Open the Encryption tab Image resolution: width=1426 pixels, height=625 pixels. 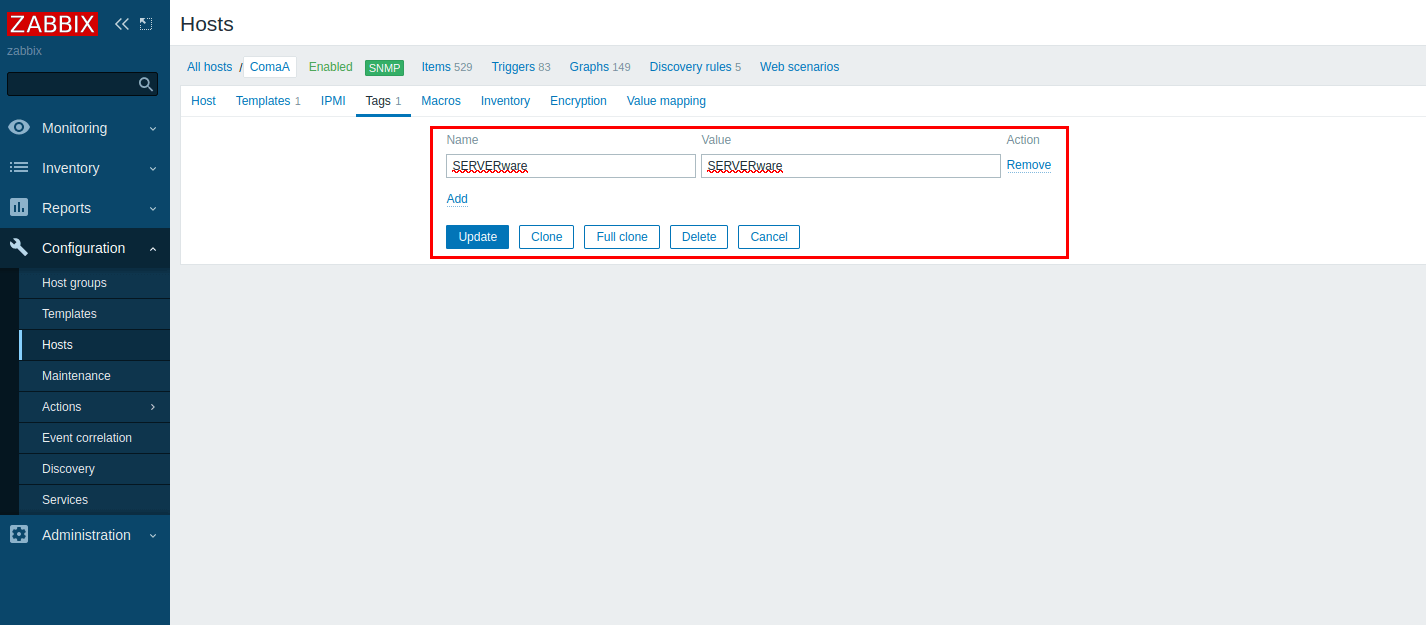(578, 100)
